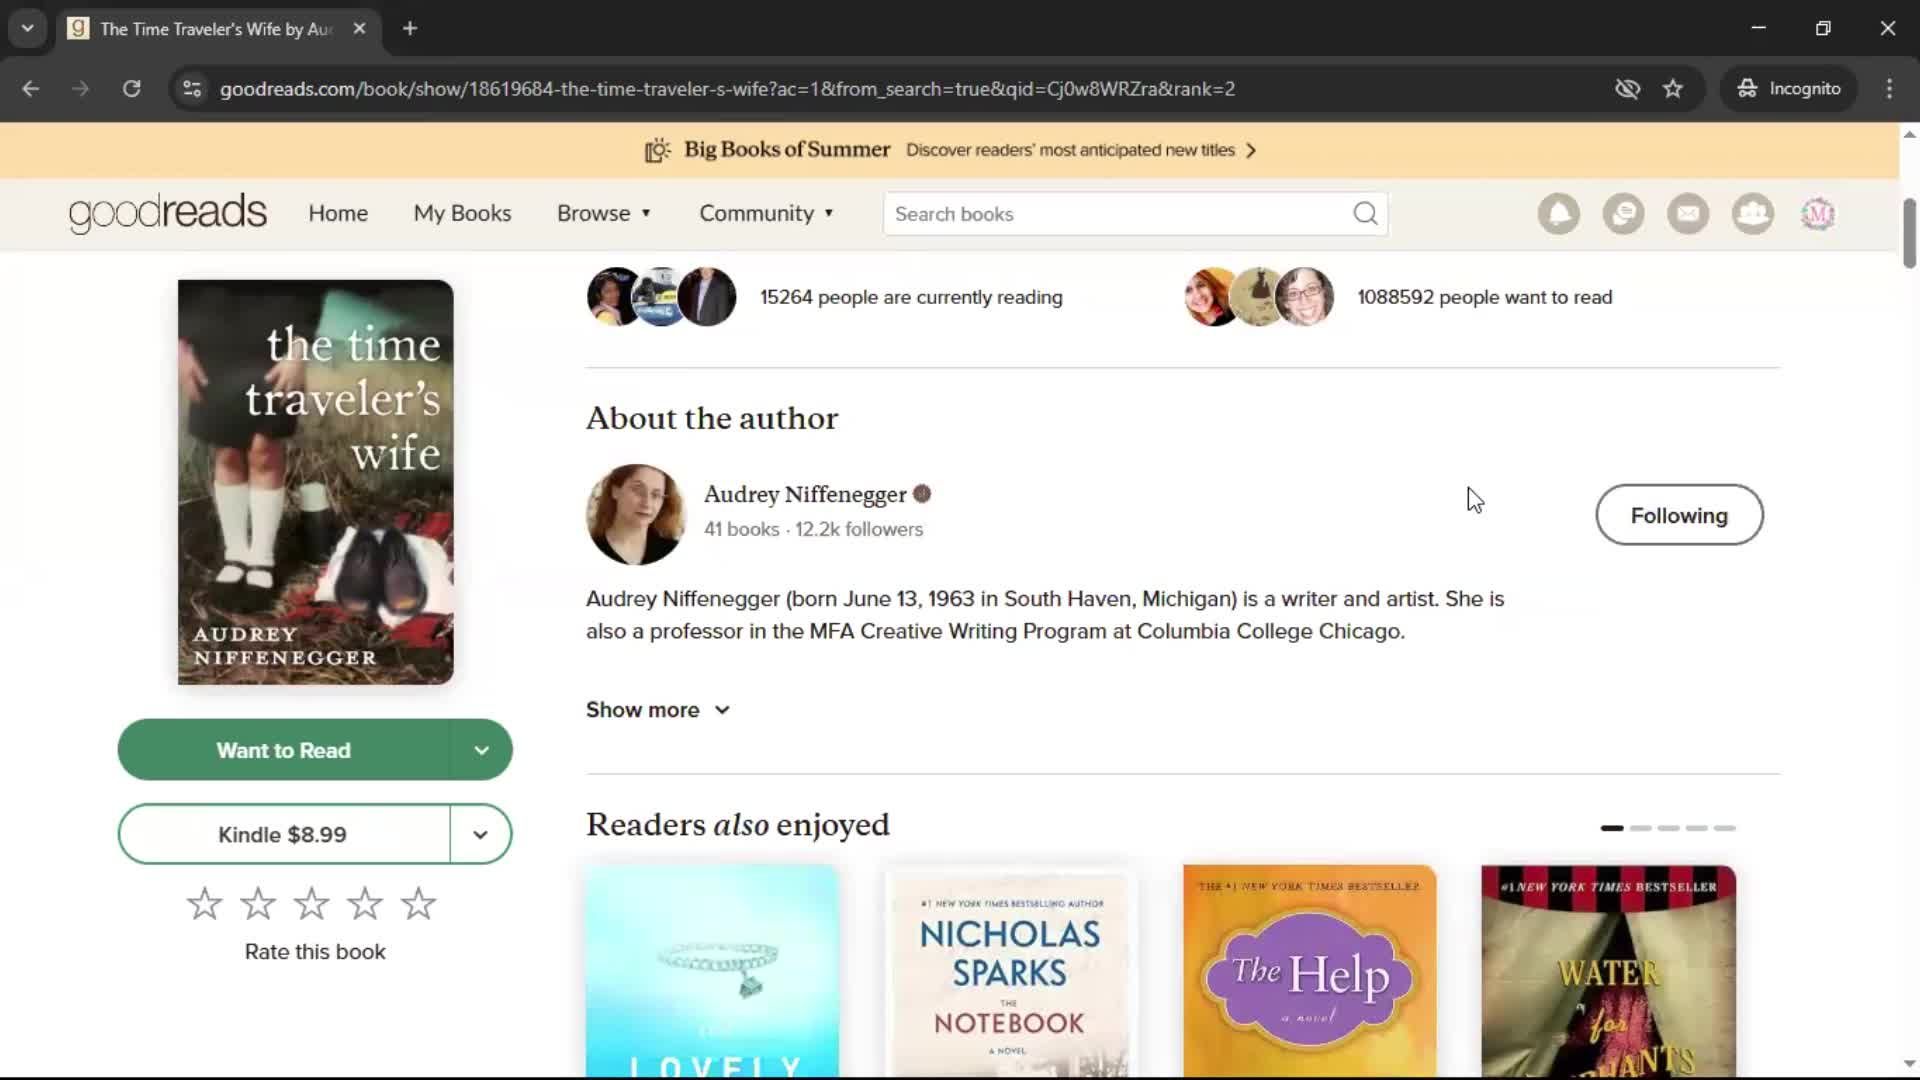Viewport: 1920px width, 1080px height.
Task: Open the Lovely Bones book cover
Action: coord(712,971)
